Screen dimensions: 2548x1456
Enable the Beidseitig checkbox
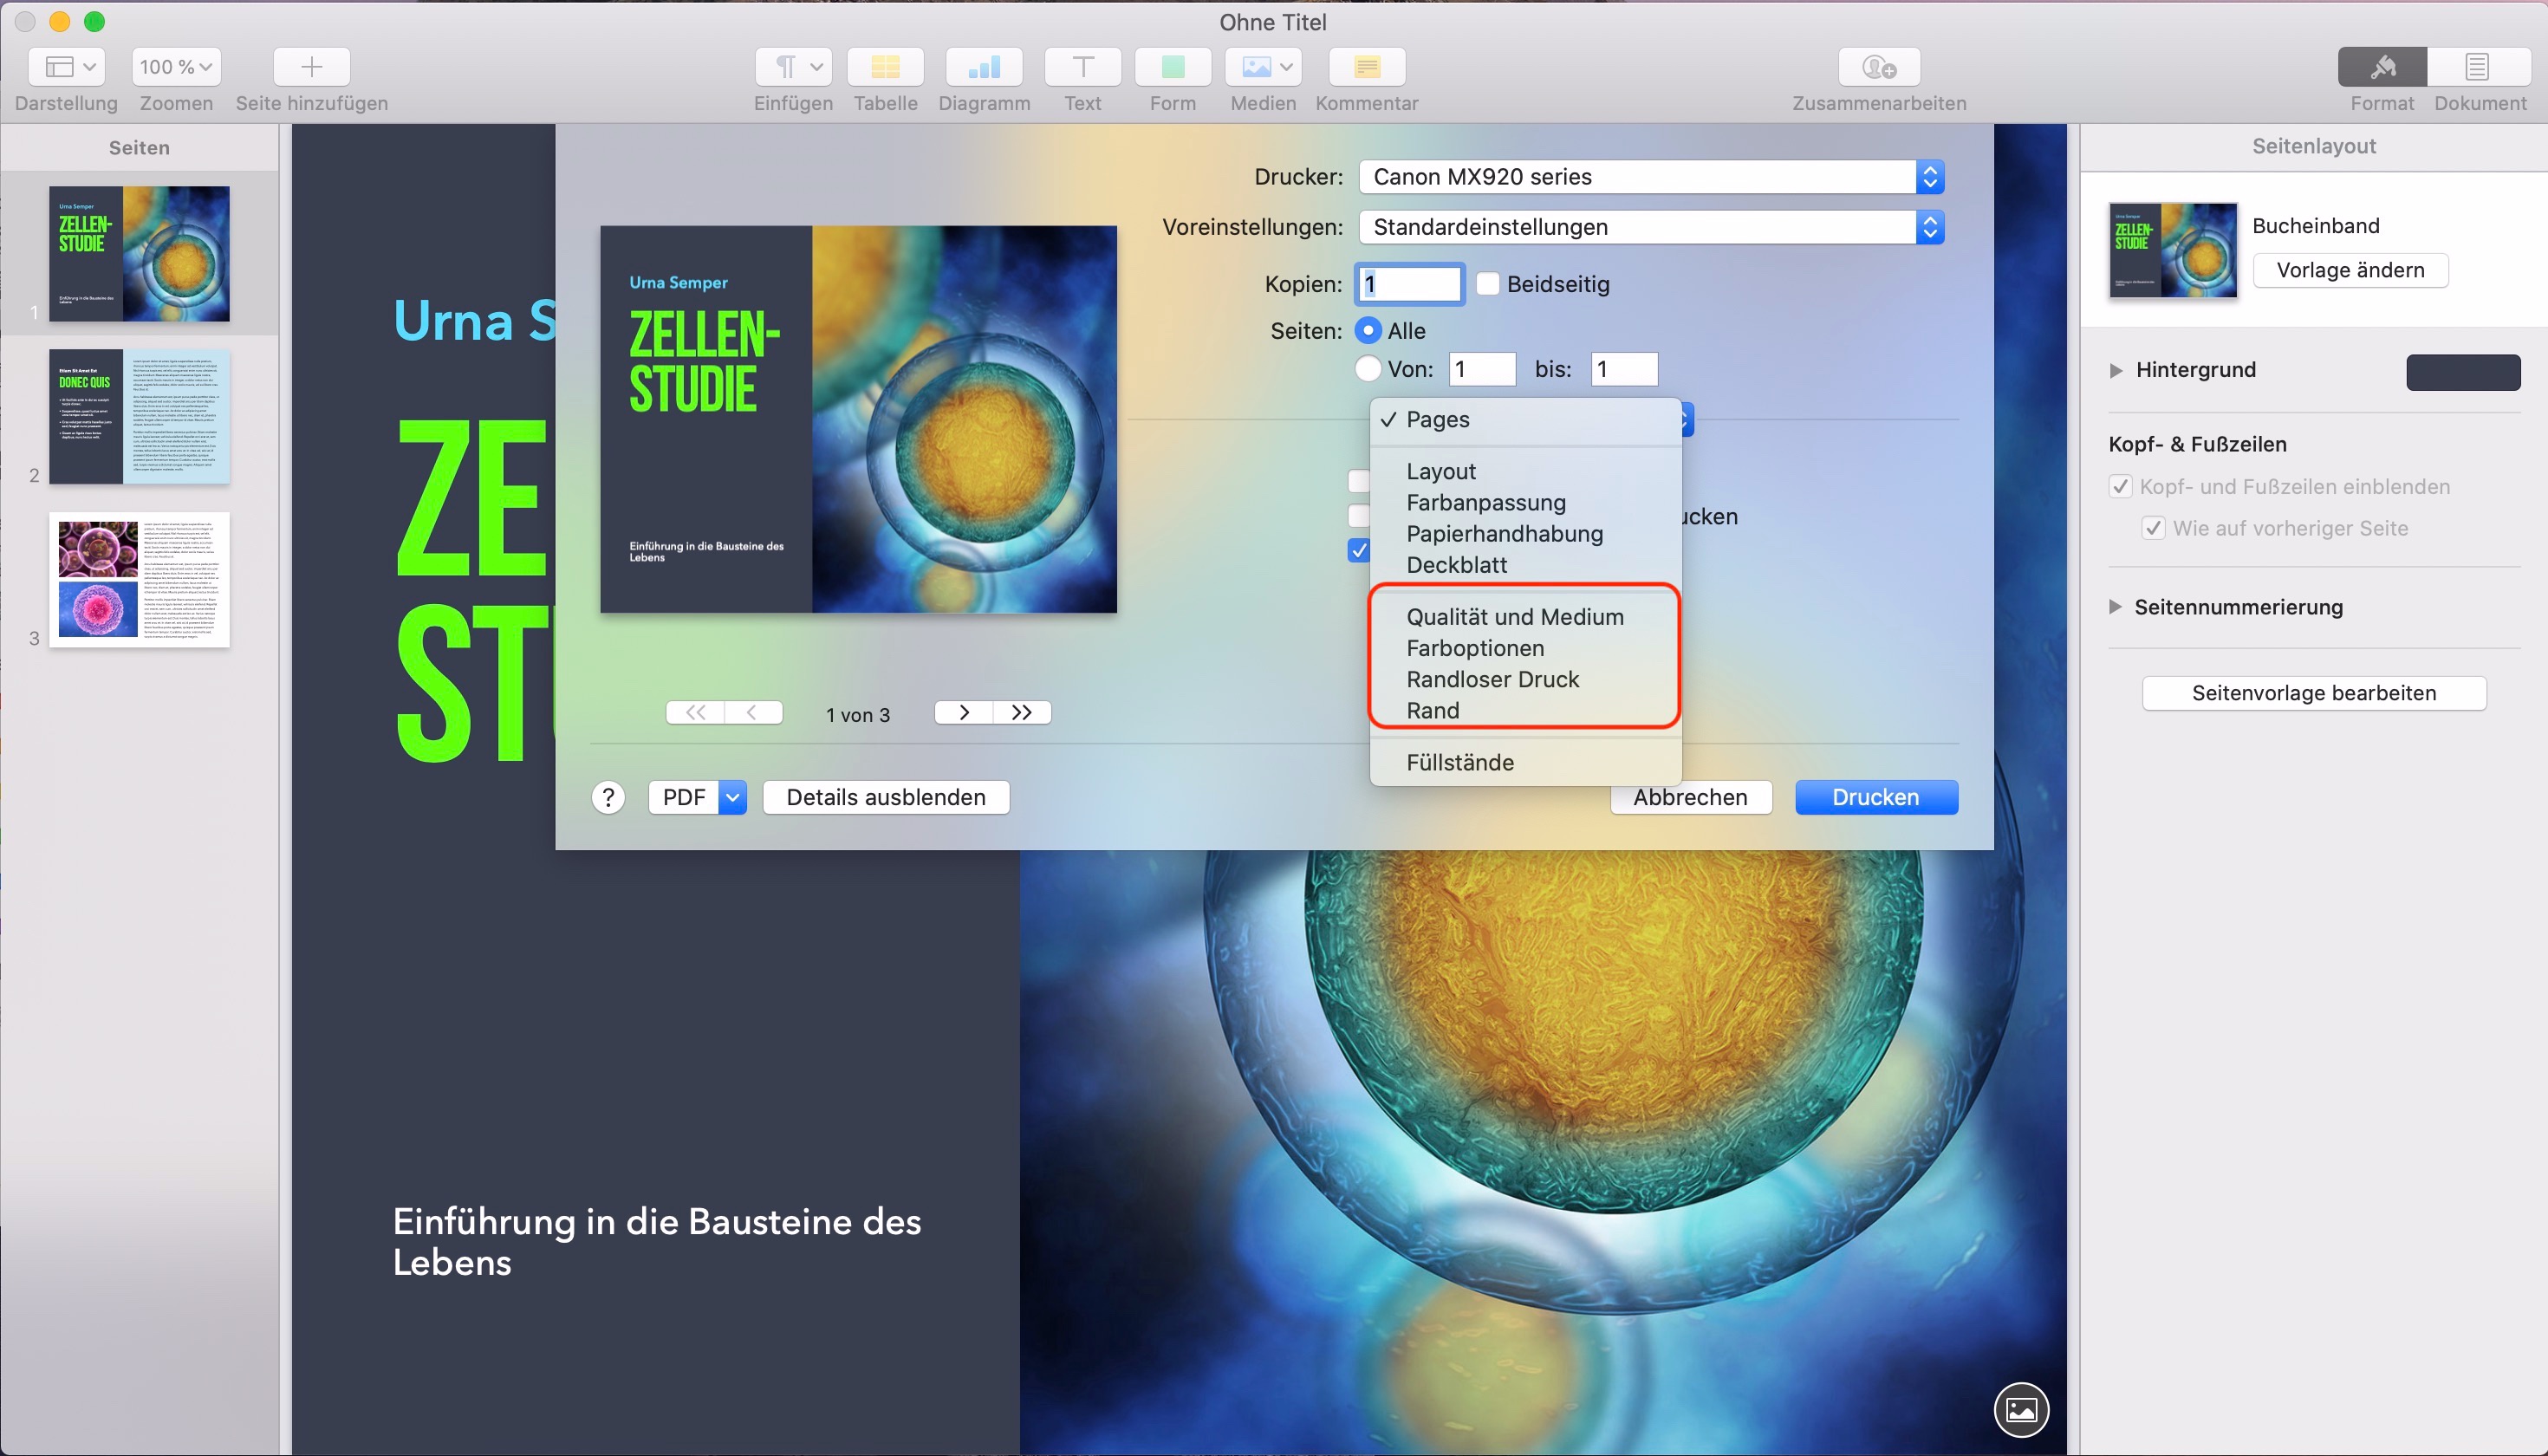click(x=1488, y=284)
